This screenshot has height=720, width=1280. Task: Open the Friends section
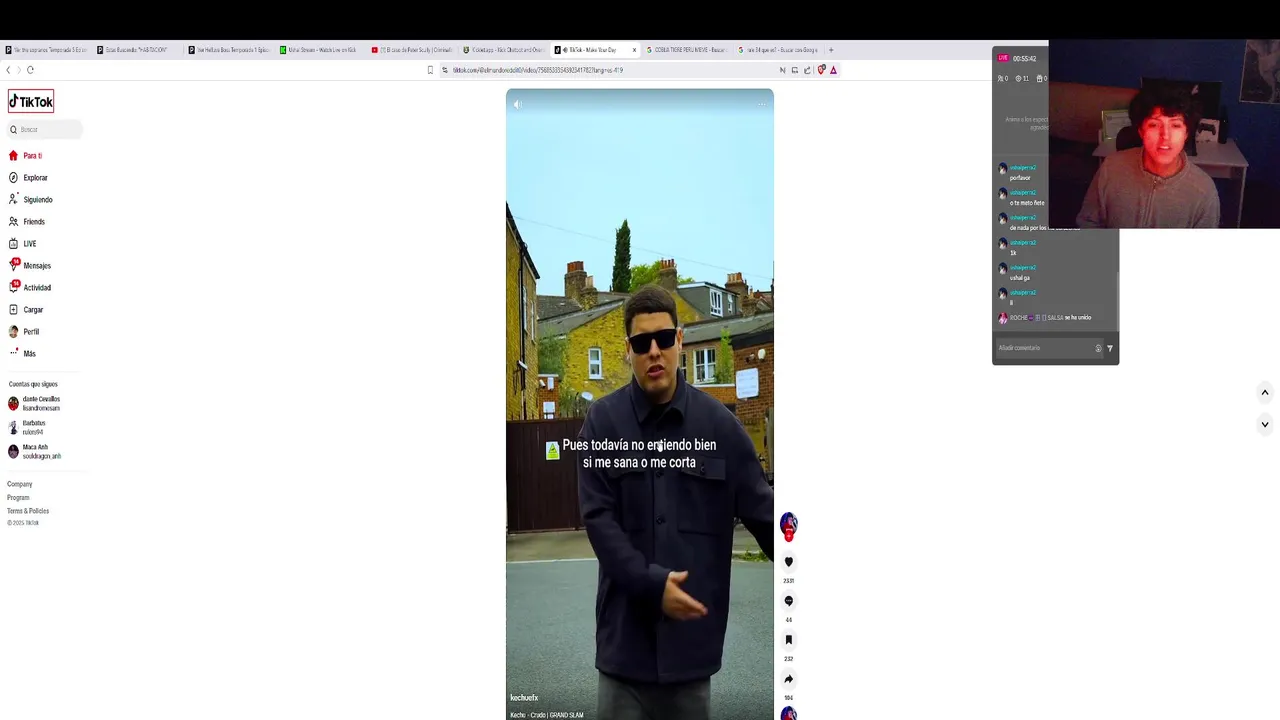tap(27, 222)
